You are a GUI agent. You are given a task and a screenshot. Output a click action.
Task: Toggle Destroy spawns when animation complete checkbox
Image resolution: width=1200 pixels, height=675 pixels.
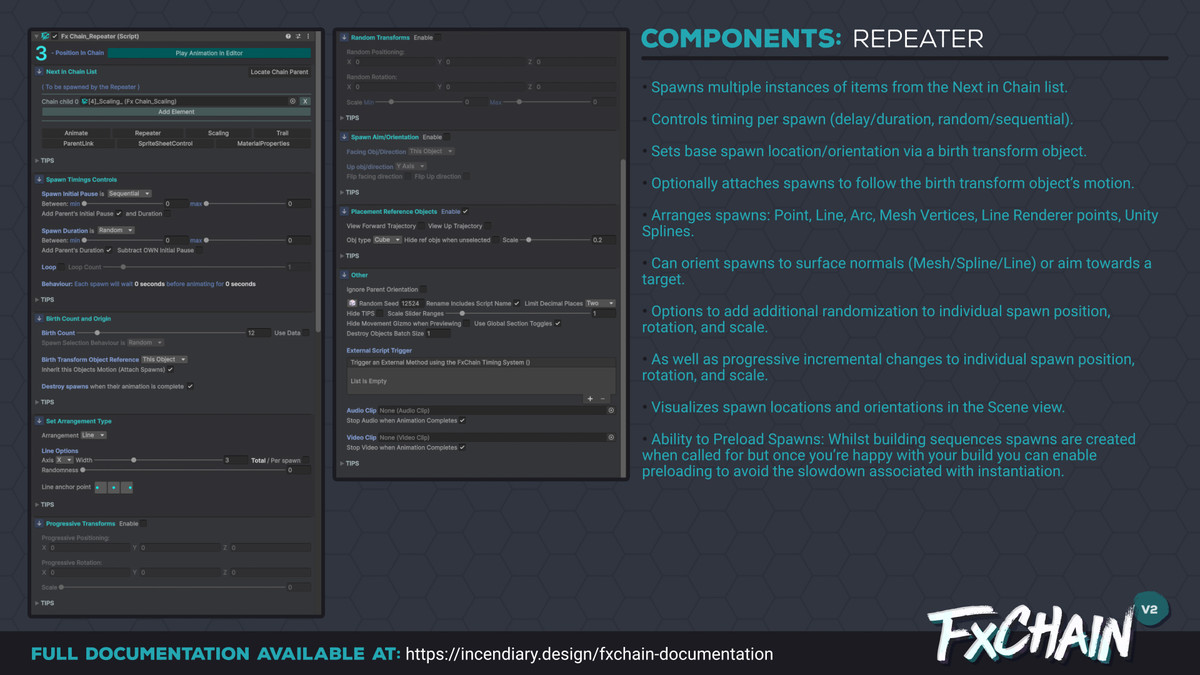(x=190, y=385)
